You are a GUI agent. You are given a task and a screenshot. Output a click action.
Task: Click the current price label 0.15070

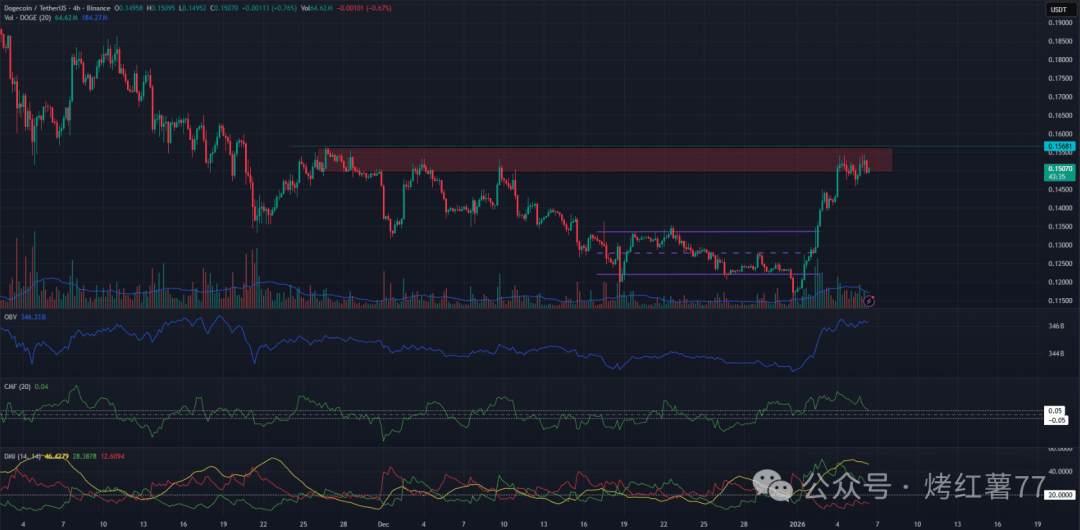click(1060, 170)
